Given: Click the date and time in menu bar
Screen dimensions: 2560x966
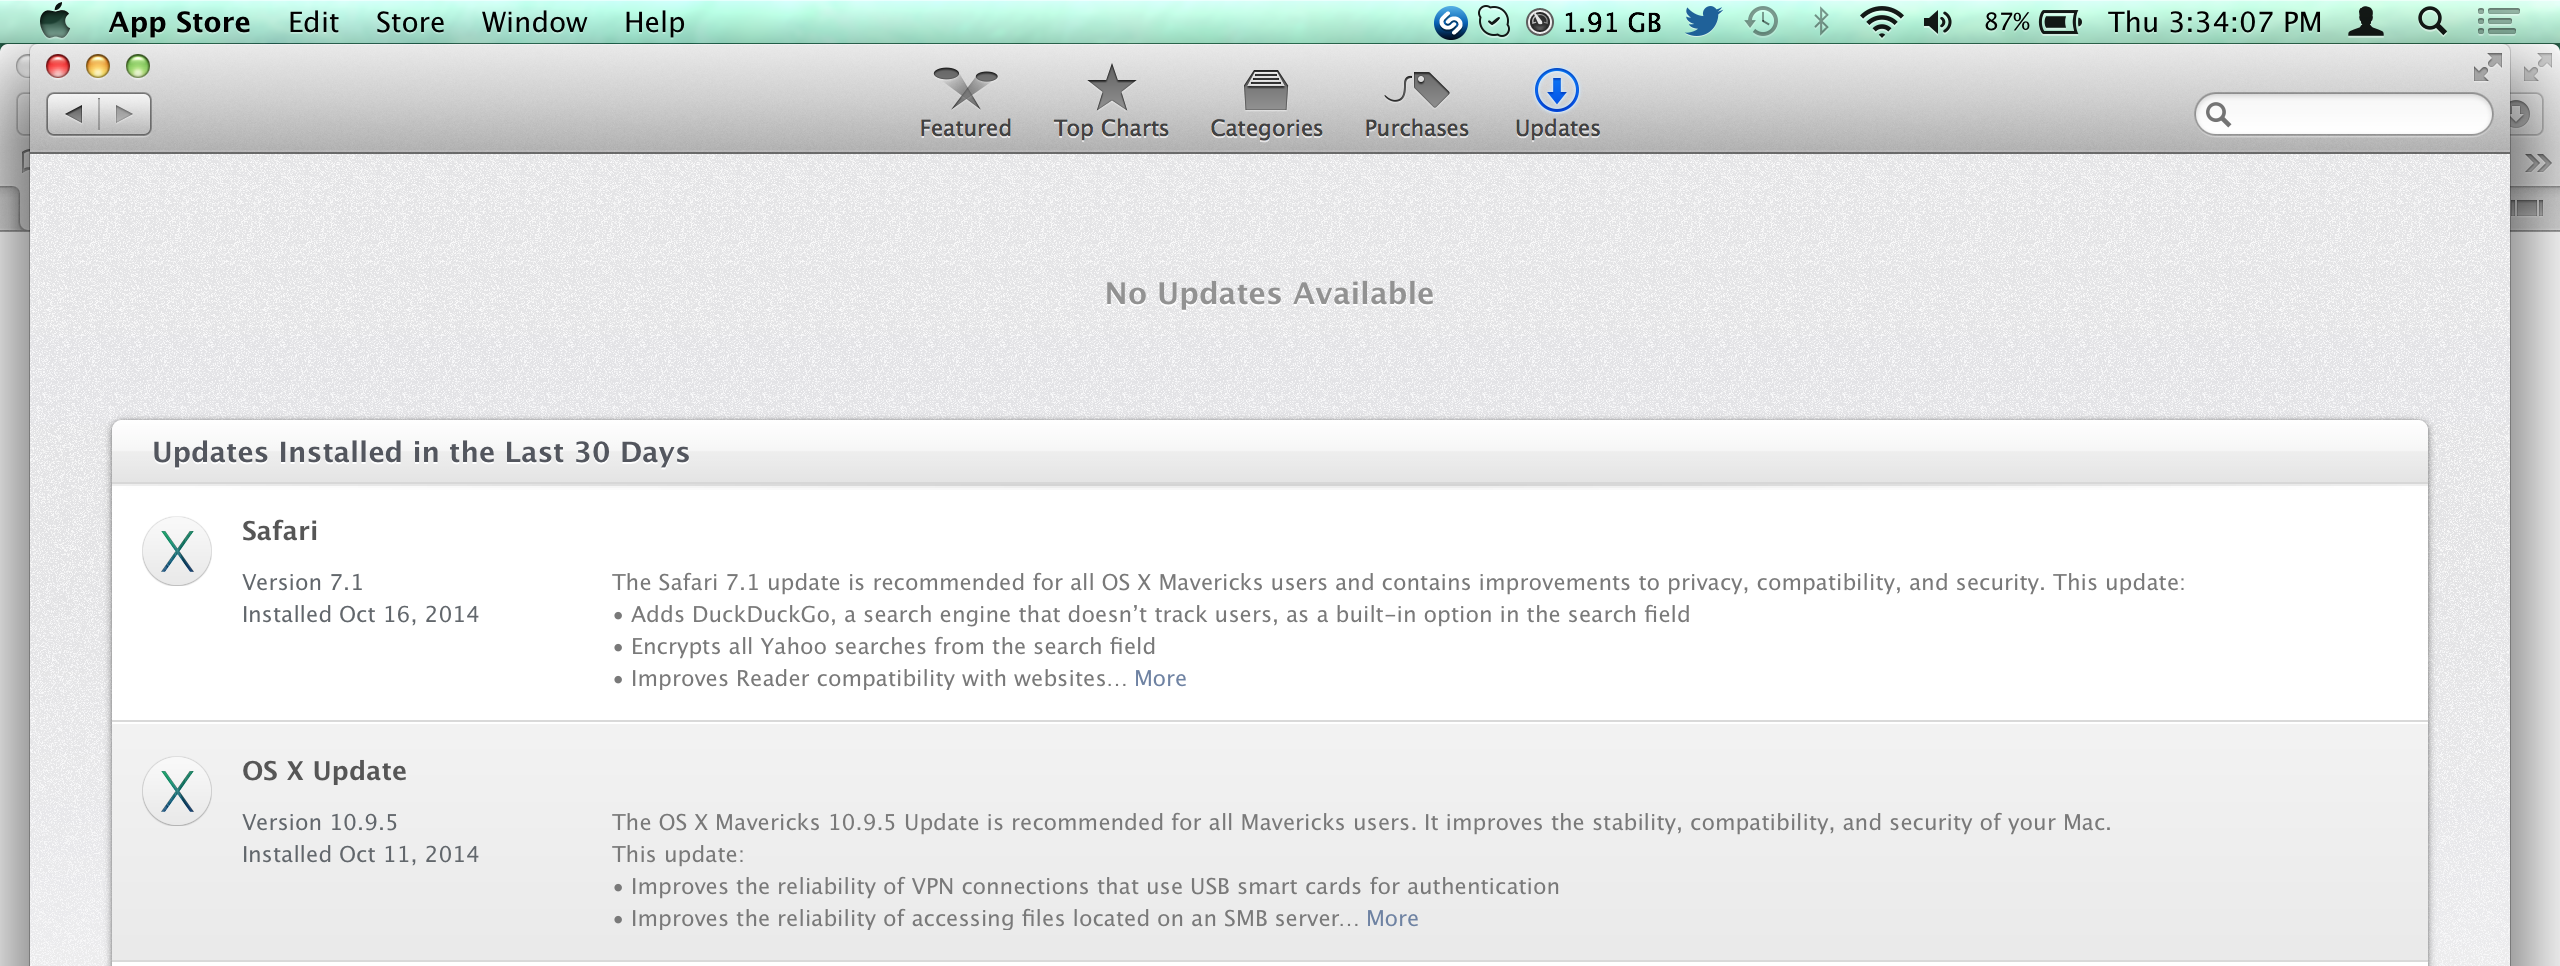Looking at the screenshot, I should pyautogui.click(x=2215, y=22).
